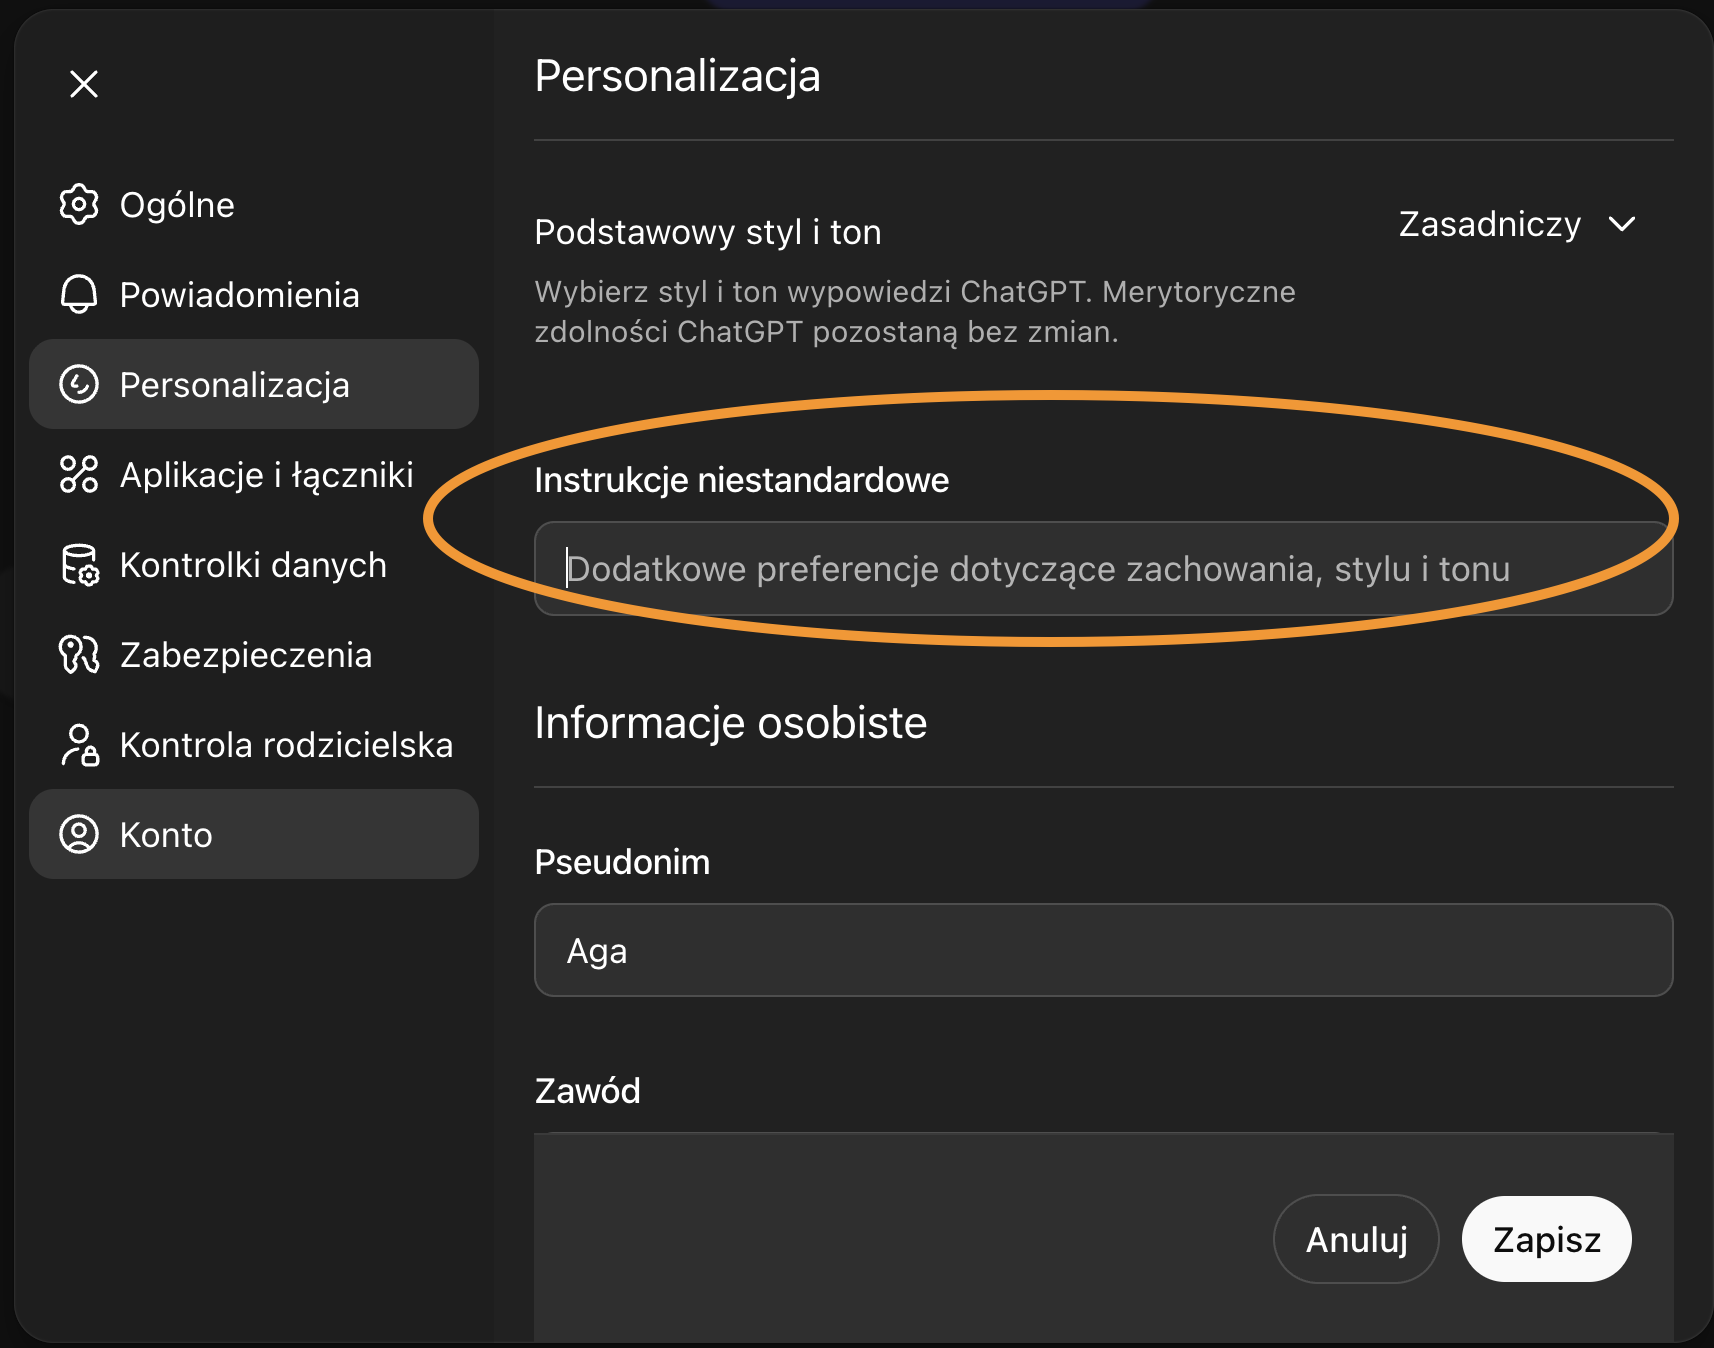Viewport: 1714px width, 1348px height.
Task: Switch to the Powiadomienia settings section
Action: tap(239, 294)
